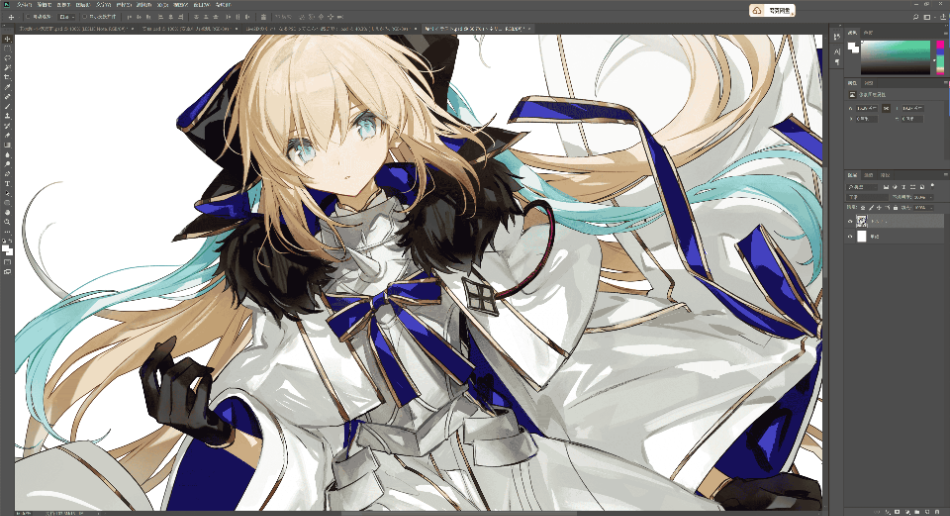
Task: Click the share image icon in the top right
Action: click(943, 17)
